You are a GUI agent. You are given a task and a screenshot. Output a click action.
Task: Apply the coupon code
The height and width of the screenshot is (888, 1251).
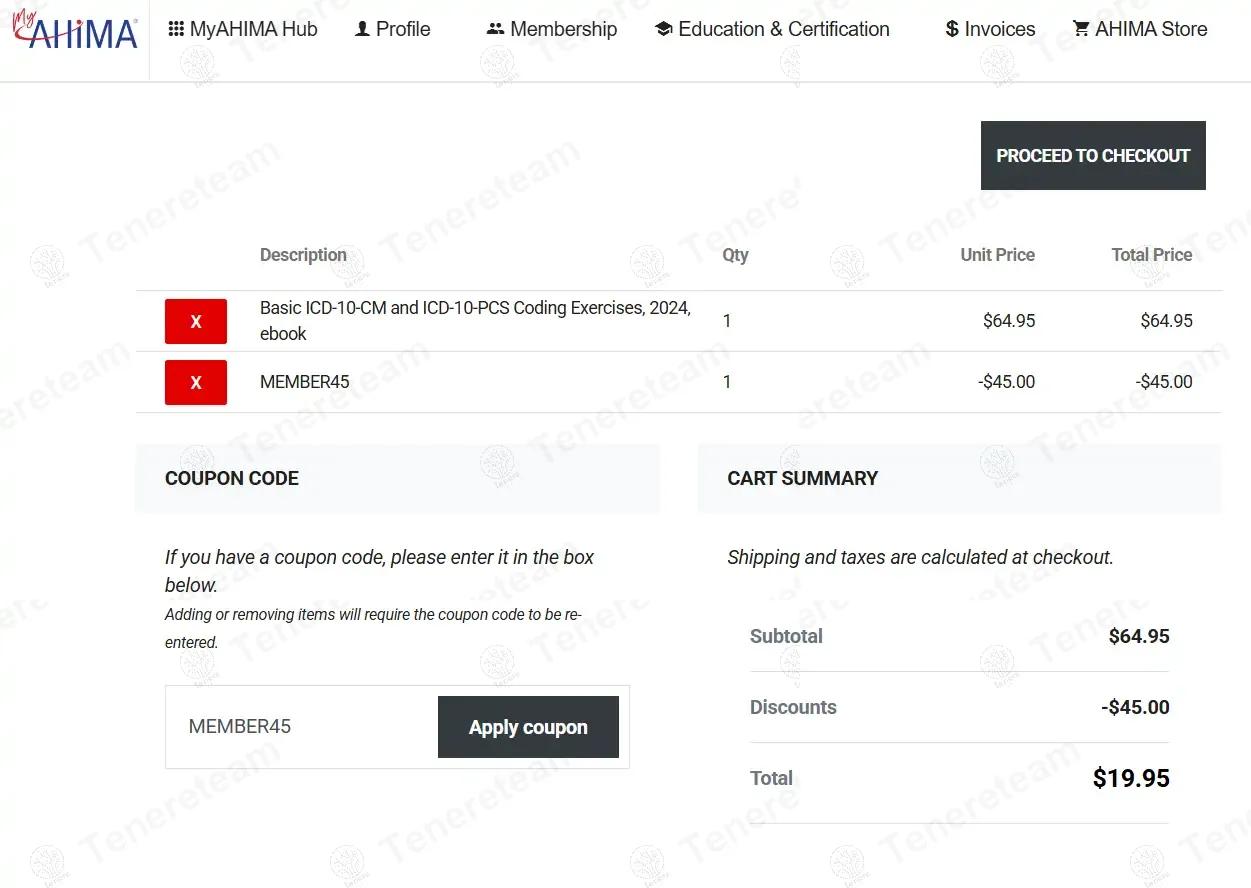[x=528, y=727]
